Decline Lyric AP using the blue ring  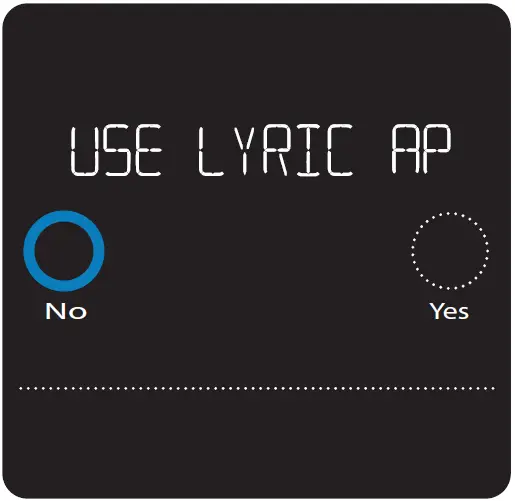click(x=64, y=251)
